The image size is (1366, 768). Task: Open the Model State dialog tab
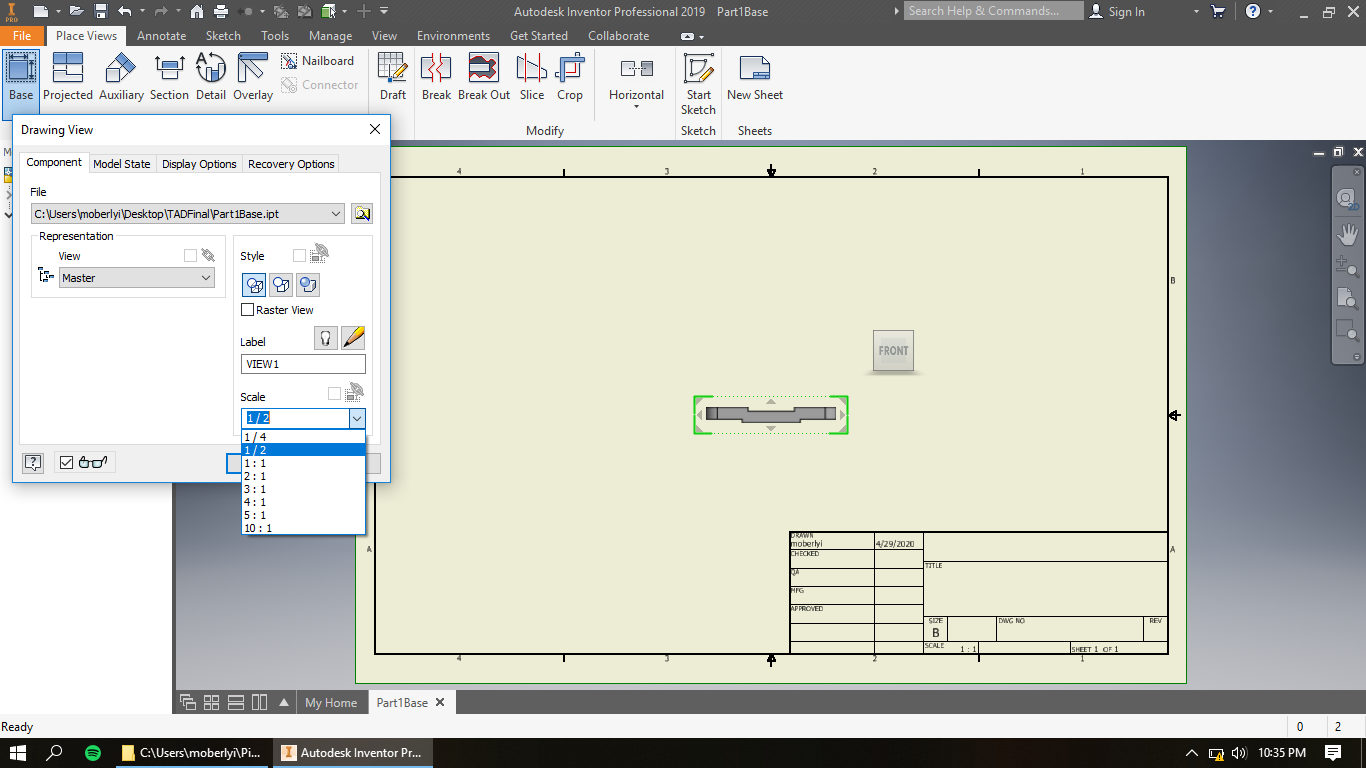(x=122, y=163)
